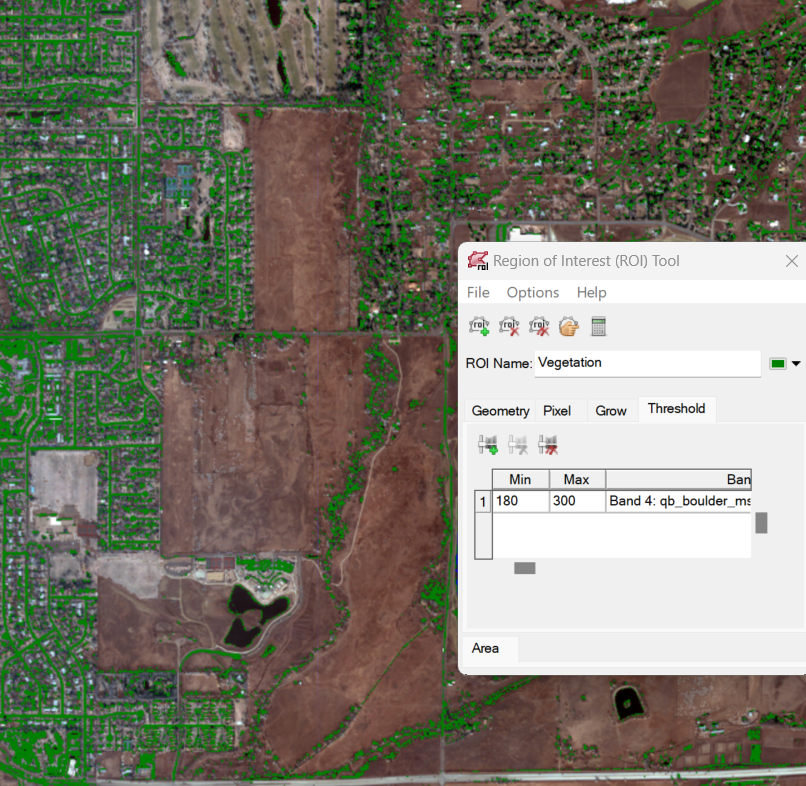806x786 pixels.
Task: Click the calculator statistics icon
Action: click(599, 326)
